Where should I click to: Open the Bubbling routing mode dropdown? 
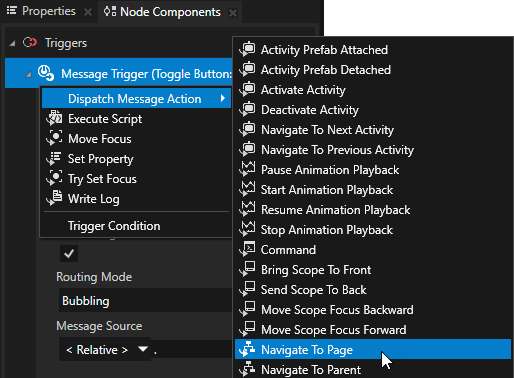tap(145, 301)
